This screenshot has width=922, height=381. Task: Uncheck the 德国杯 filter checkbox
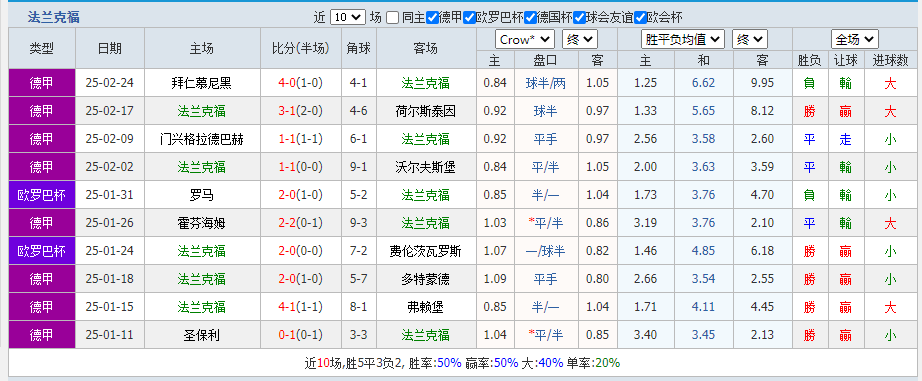coord(530,18)
